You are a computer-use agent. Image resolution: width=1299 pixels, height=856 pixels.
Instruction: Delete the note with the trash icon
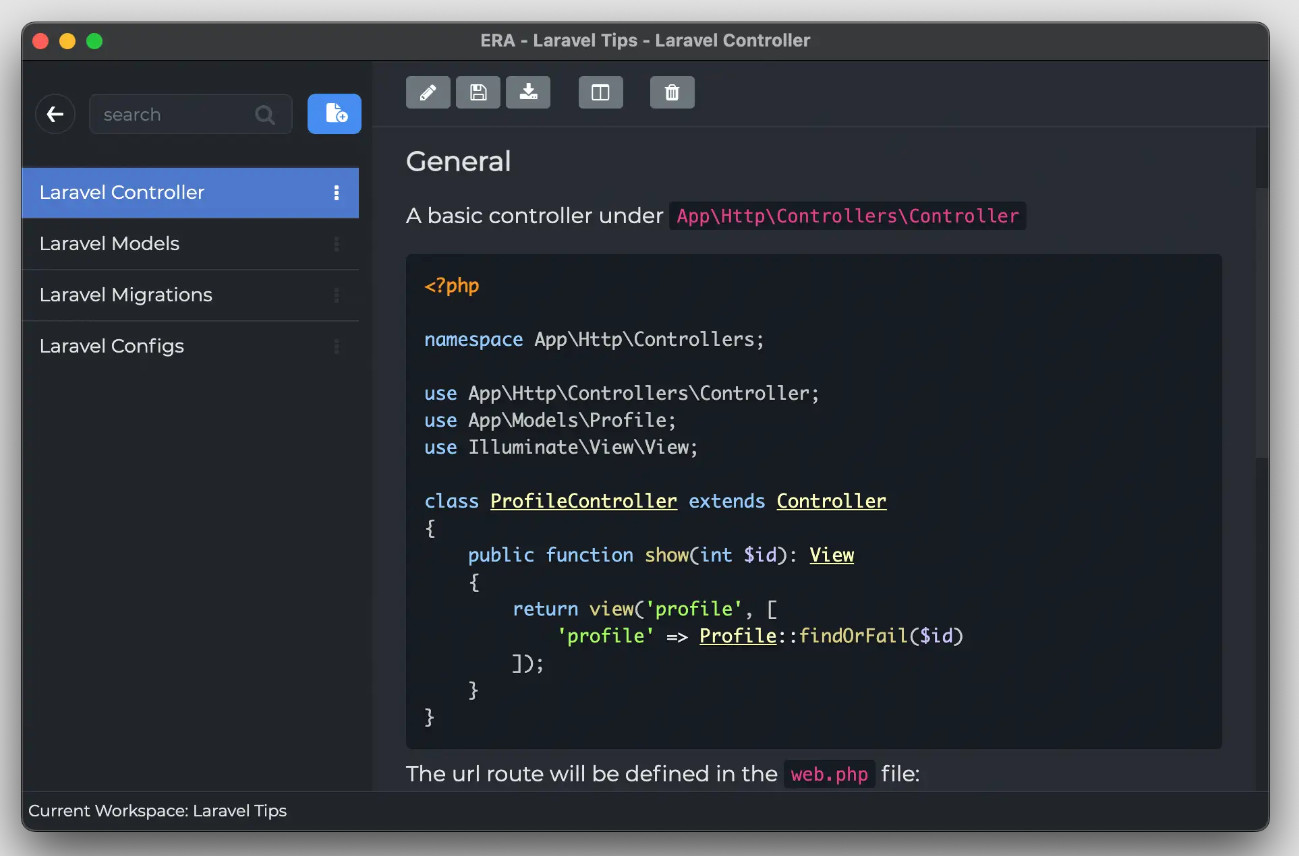click(x=672, y=92)
